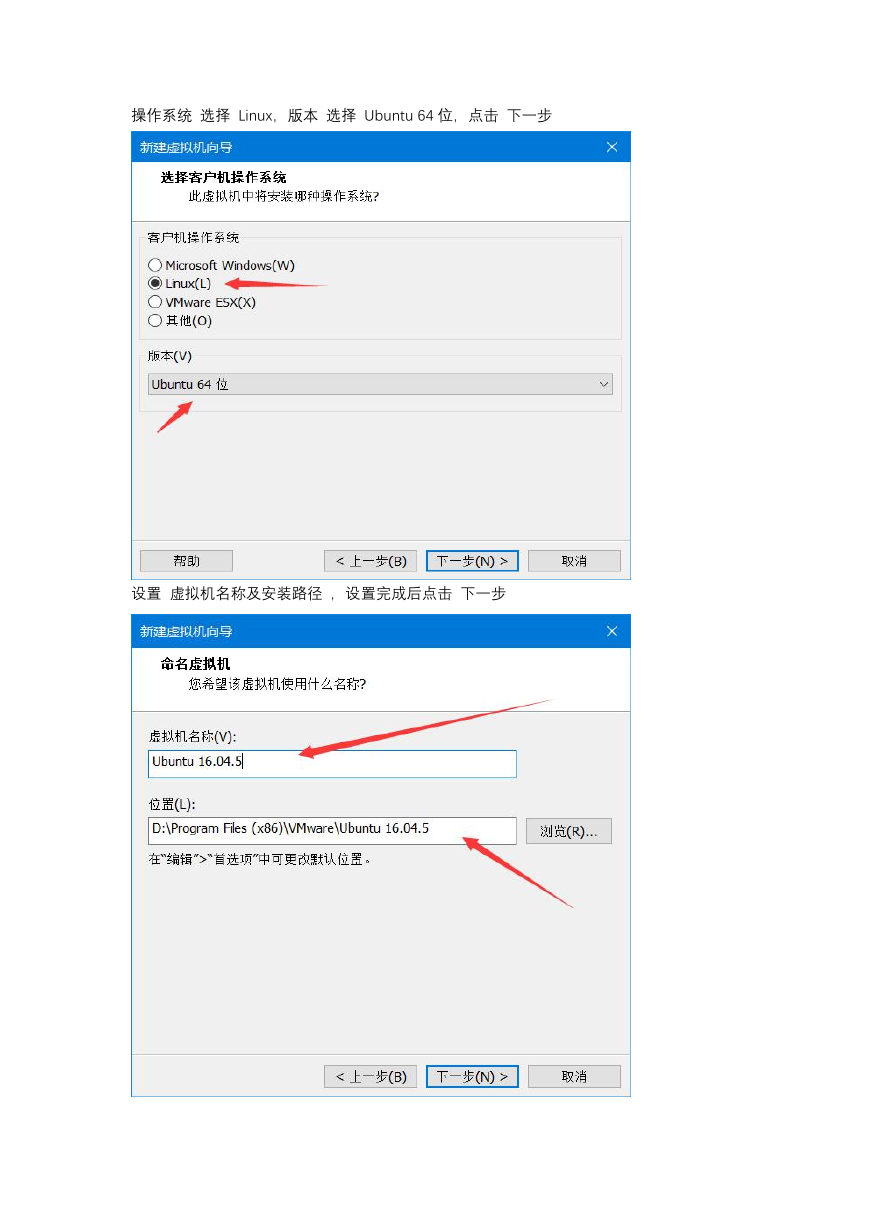Go back with 上一步(B) in OS selection dialog
Screen dimensions: 869x1228
[370, 561]
